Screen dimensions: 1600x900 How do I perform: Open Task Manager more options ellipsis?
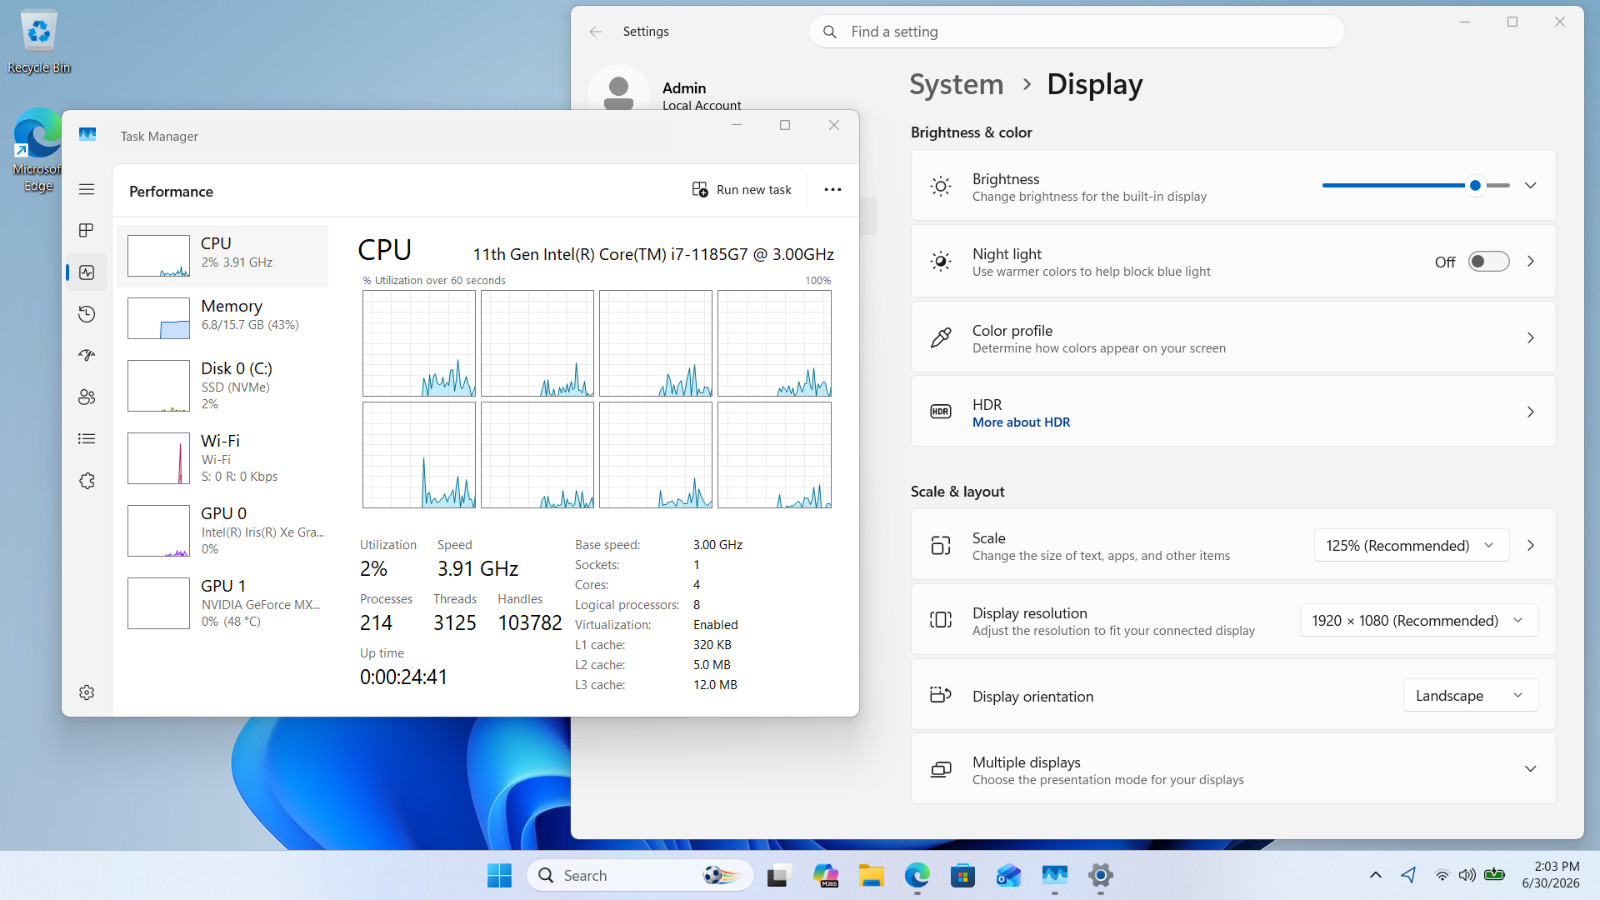click(833, 190)
